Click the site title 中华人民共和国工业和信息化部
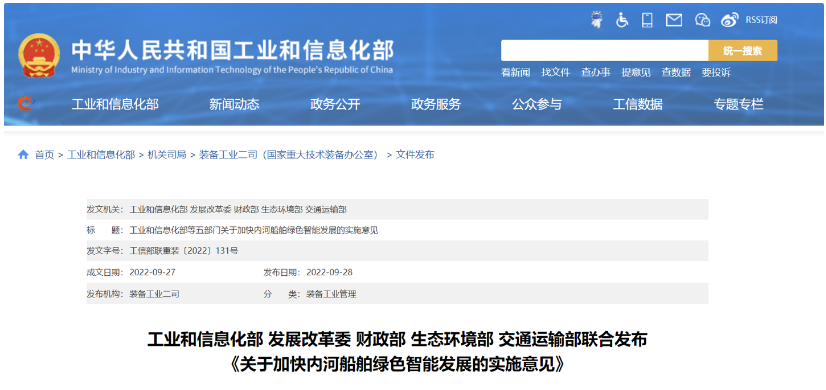This screenshot has width=826, height=390. (x=232, y=51)
